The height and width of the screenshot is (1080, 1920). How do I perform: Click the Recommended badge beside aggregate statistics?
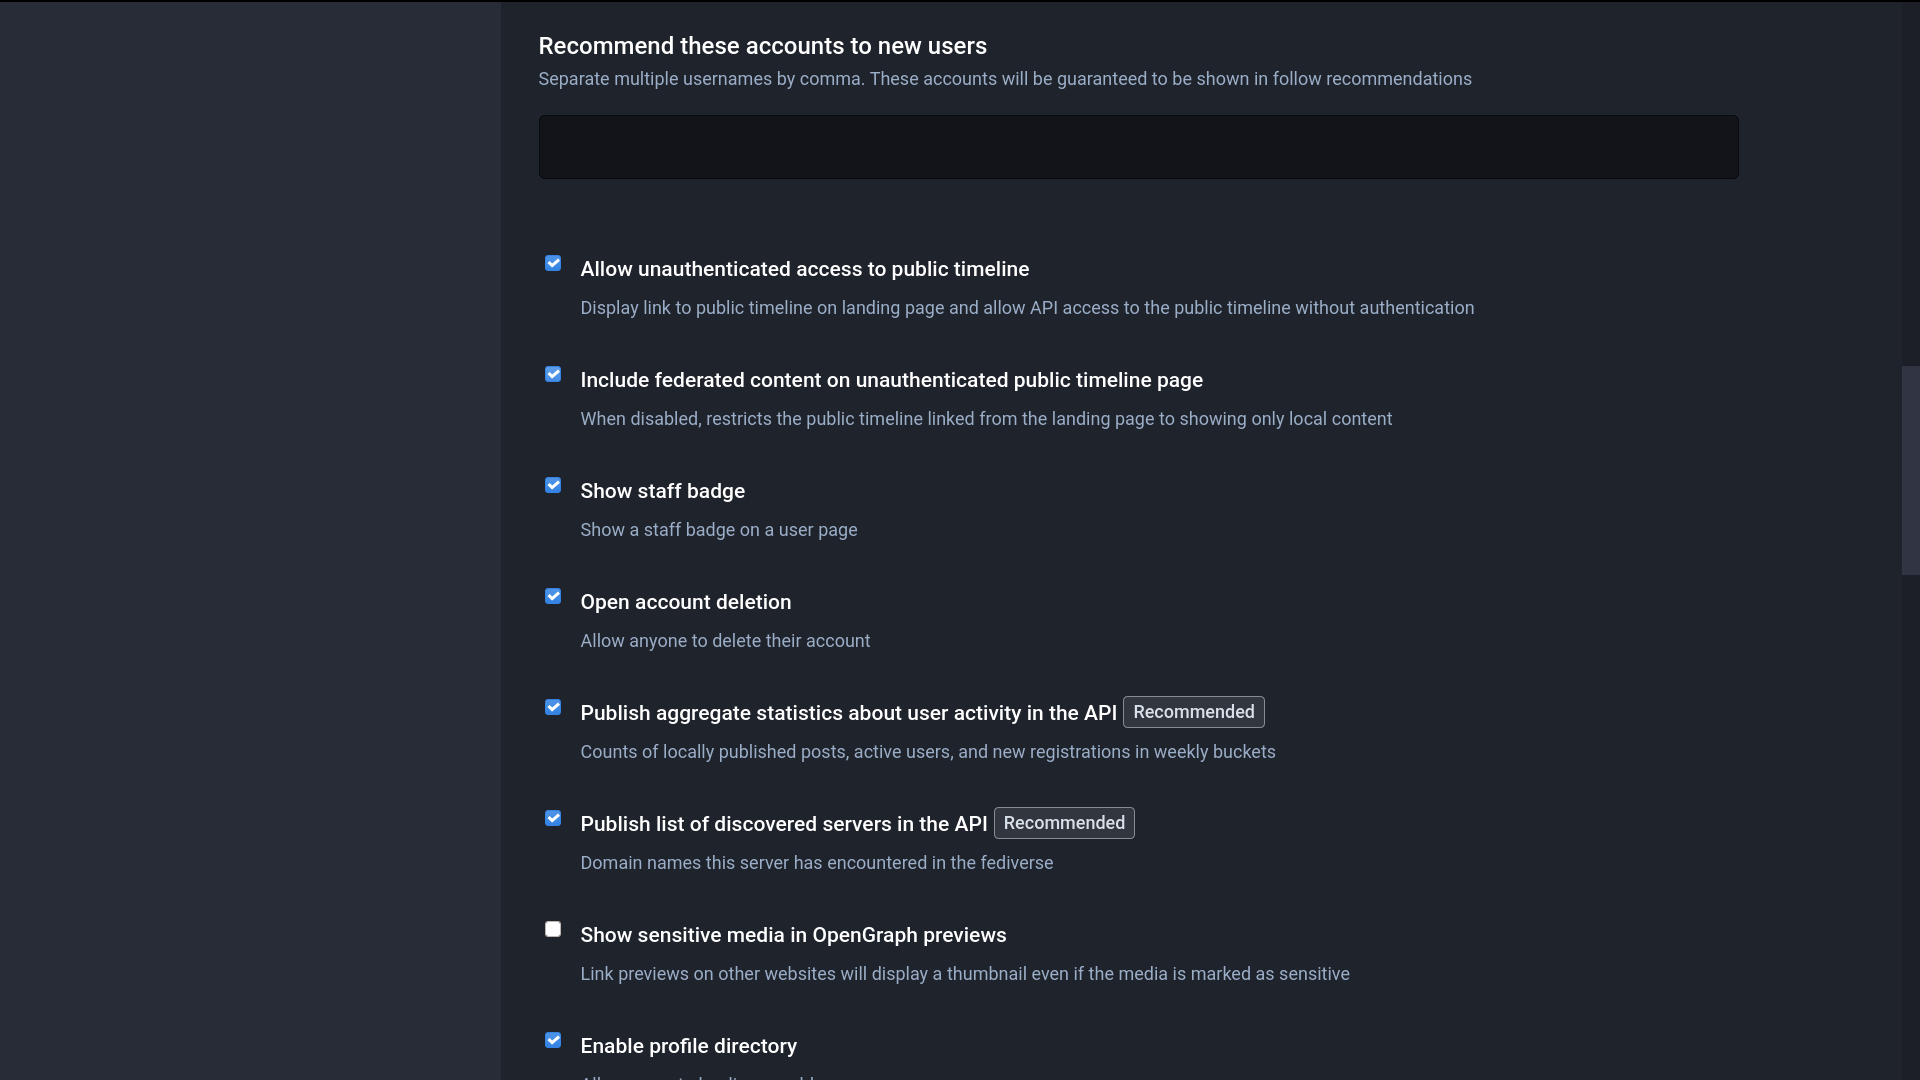[x=1193, y=712]
